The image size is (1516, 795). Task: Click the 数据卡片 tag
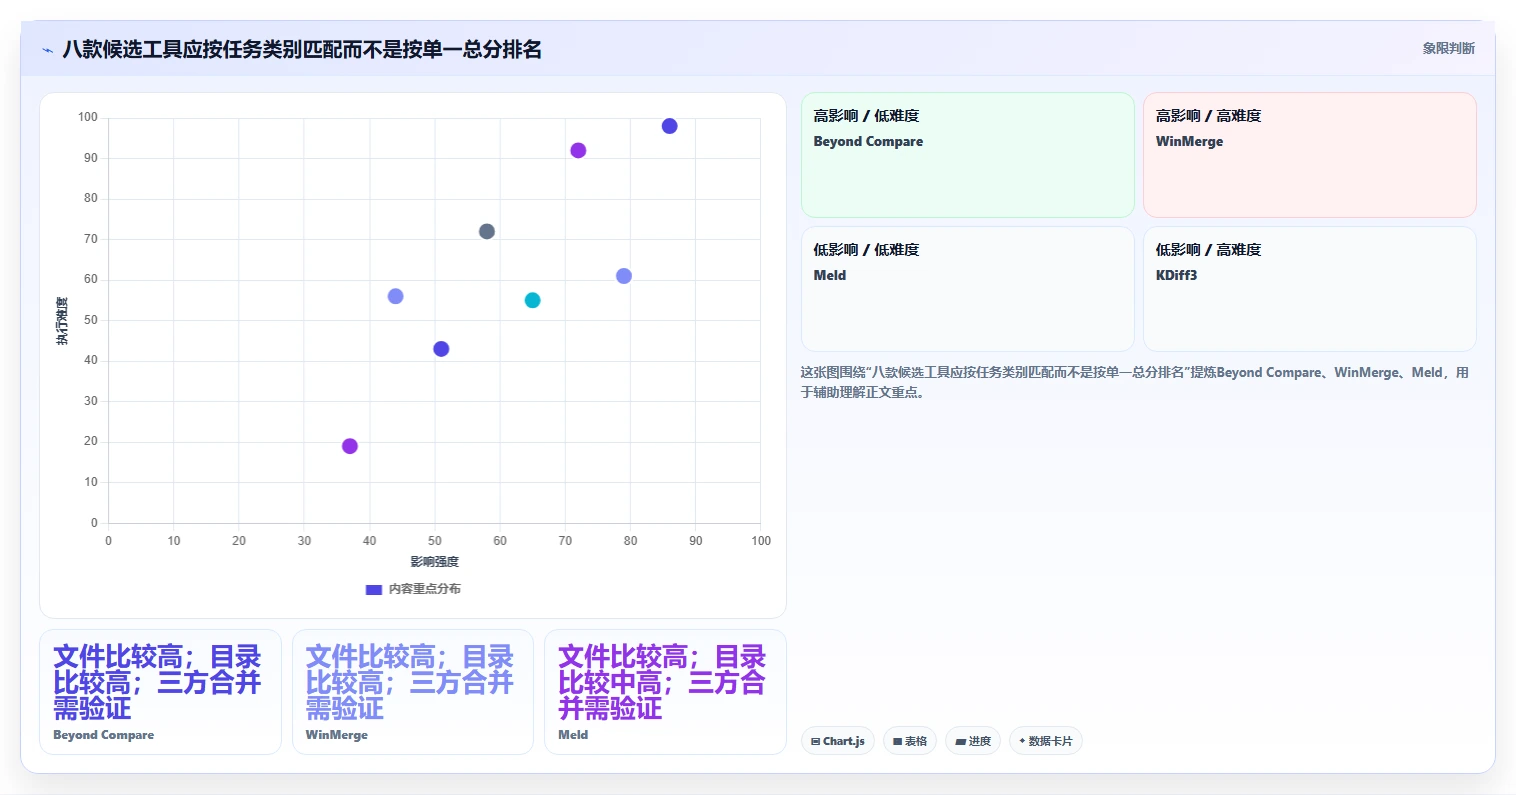(x=1046, y=741)
